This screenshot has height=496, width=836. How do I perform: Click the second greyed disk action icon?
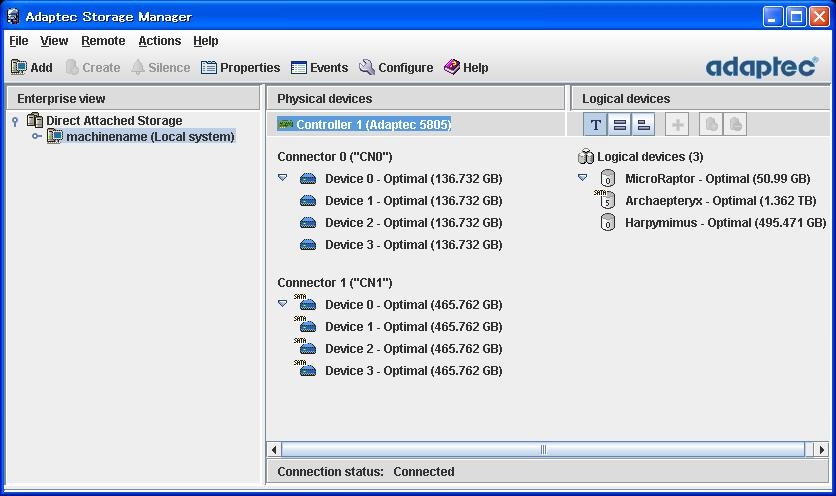[735, 125]
